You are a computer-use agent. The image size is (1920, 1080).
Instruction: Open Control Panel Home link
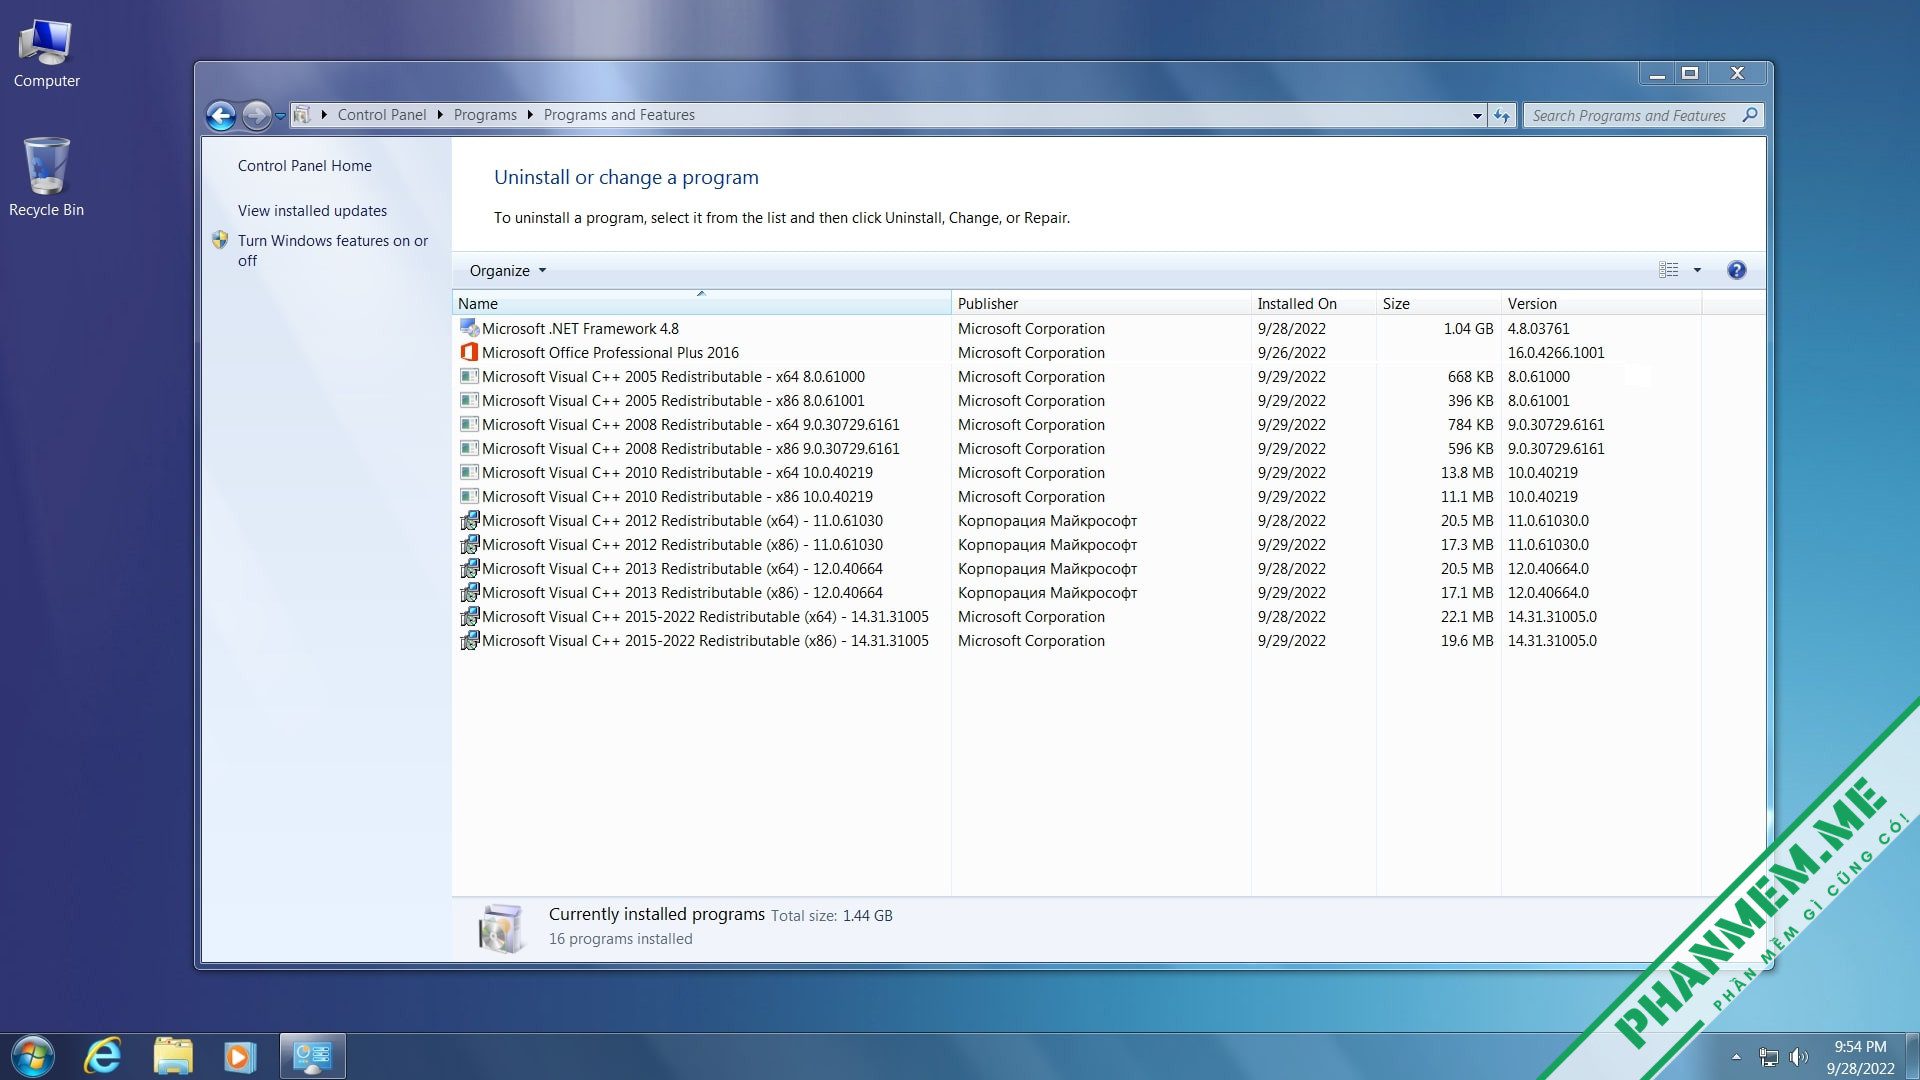(304, 166)
